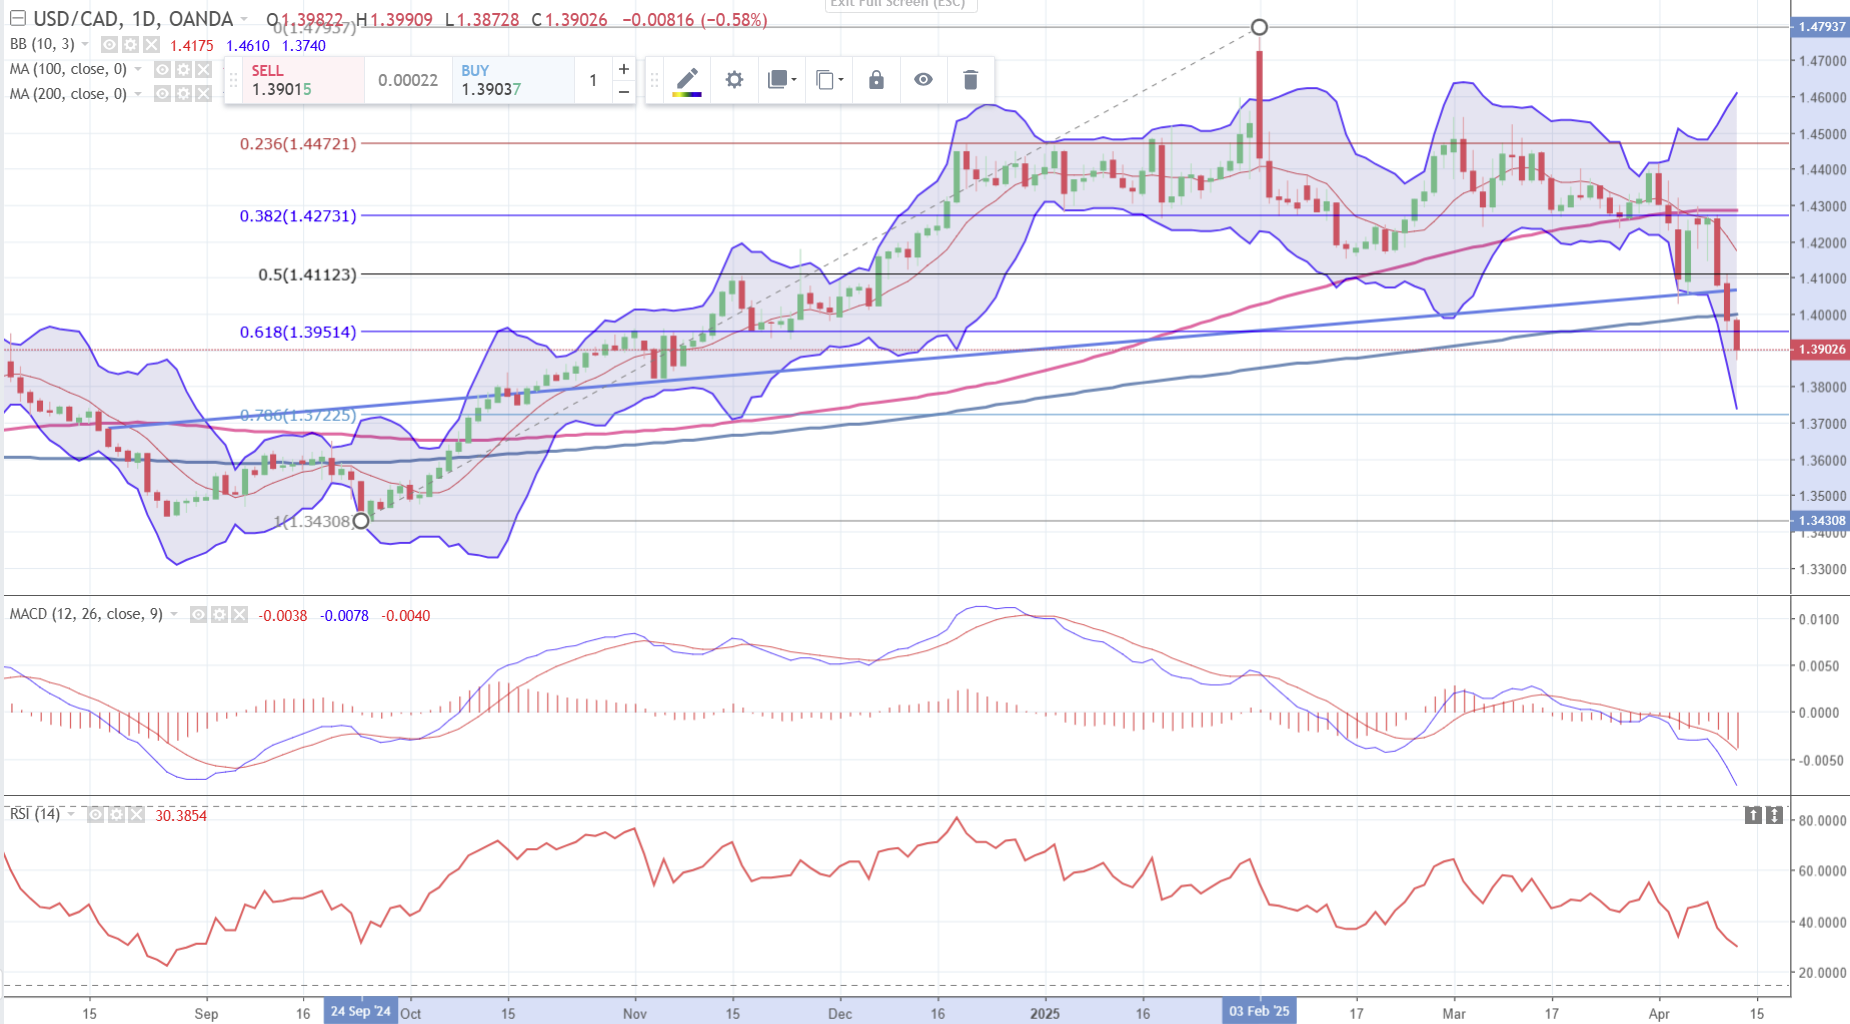This screenshot has height=1024, width=1850.
Task: Maximize RSI pane with double-arrow icon
Action: point(1774,816)
